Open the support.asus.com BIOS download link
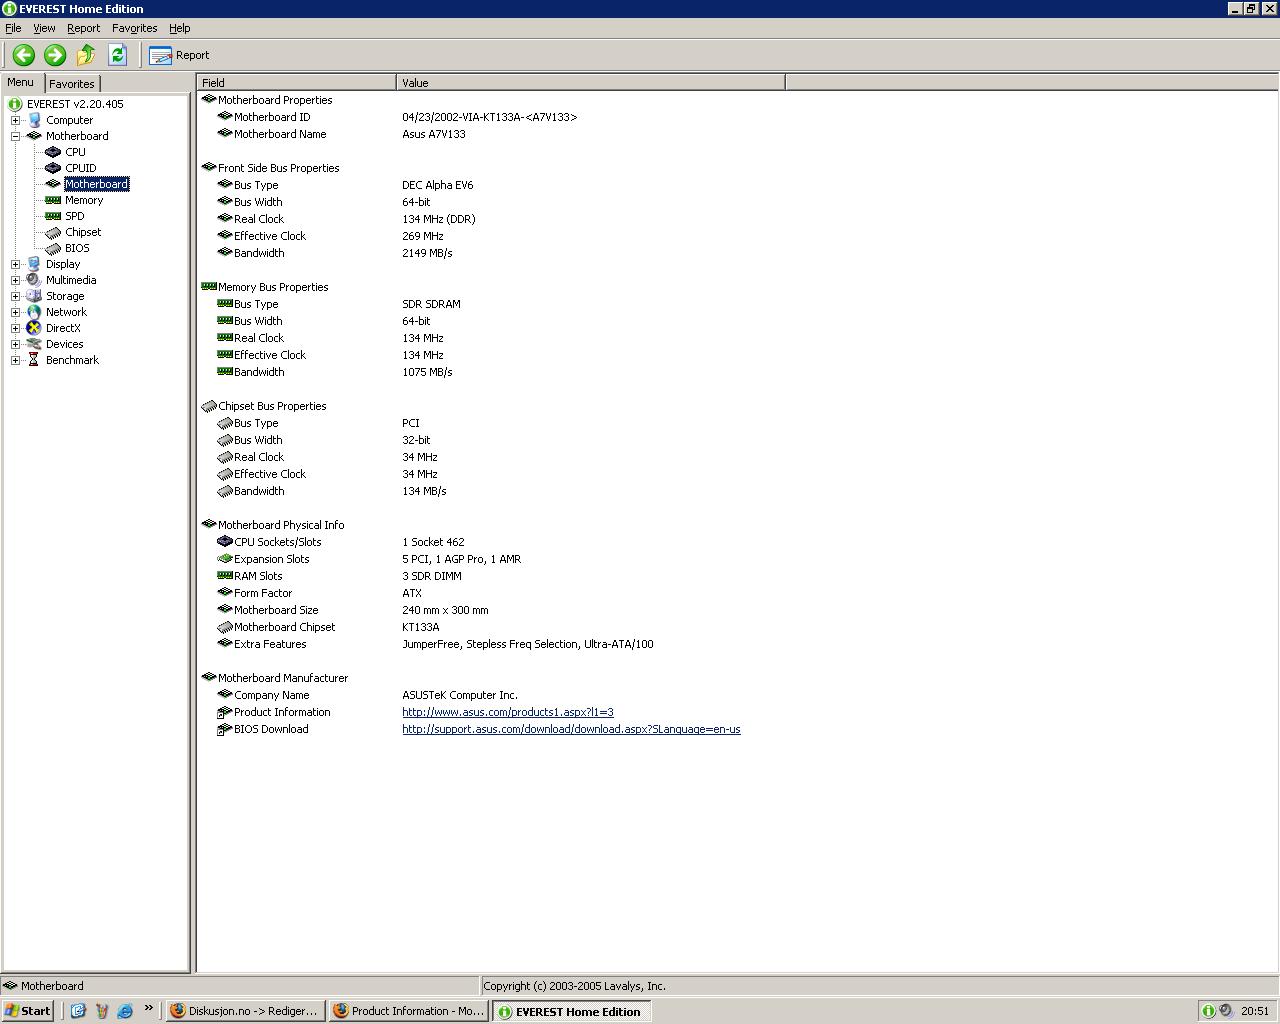 click(x=571, y=729)
